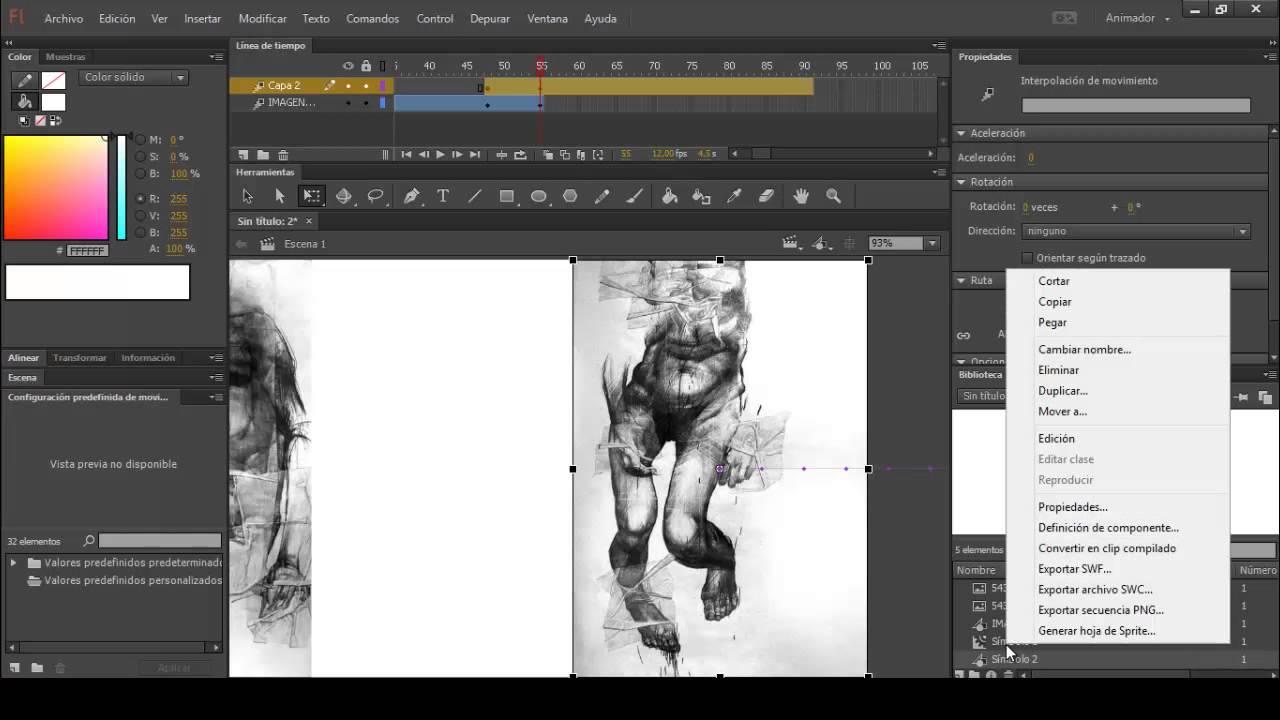Select the white arrow Subselection tool
Screen dimensions: 1280x720
[x=280, y=197]
